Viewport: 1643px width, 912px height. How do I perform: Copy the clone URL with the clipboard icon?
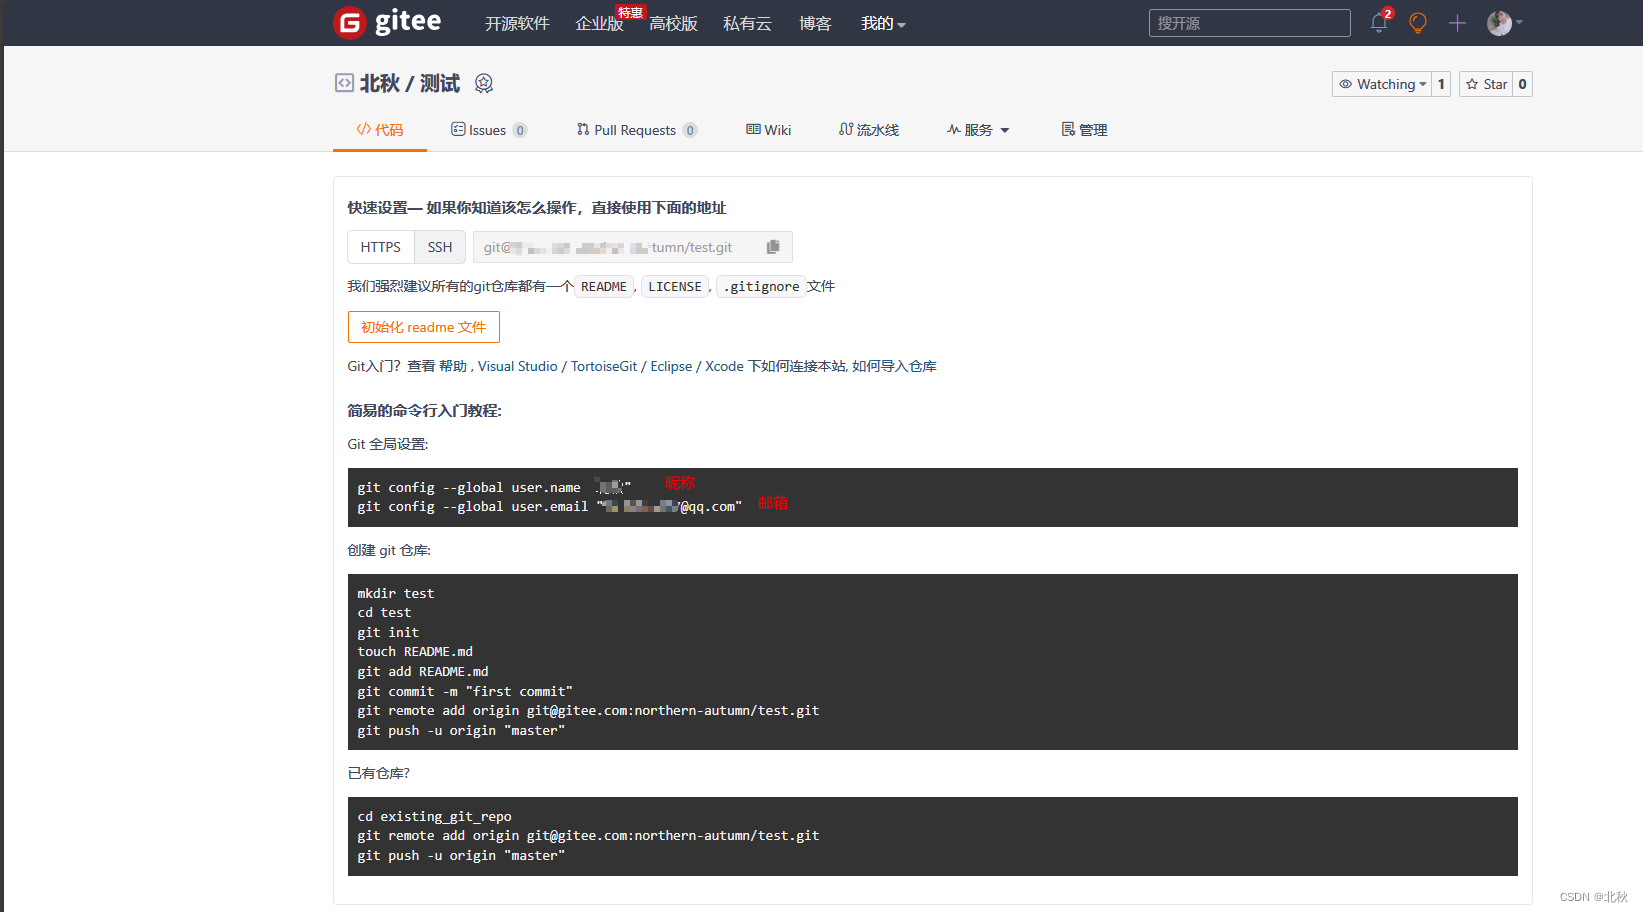773,247
